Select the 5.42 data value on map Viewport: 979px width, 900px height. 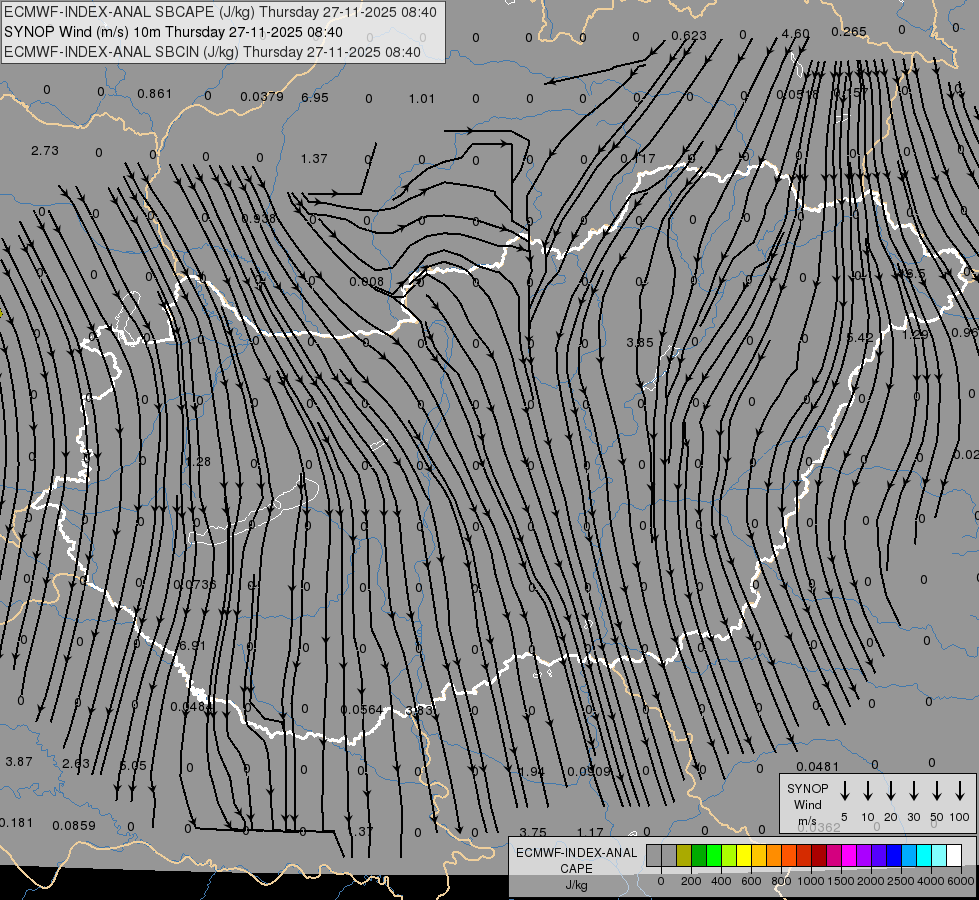tap(860, 338)
